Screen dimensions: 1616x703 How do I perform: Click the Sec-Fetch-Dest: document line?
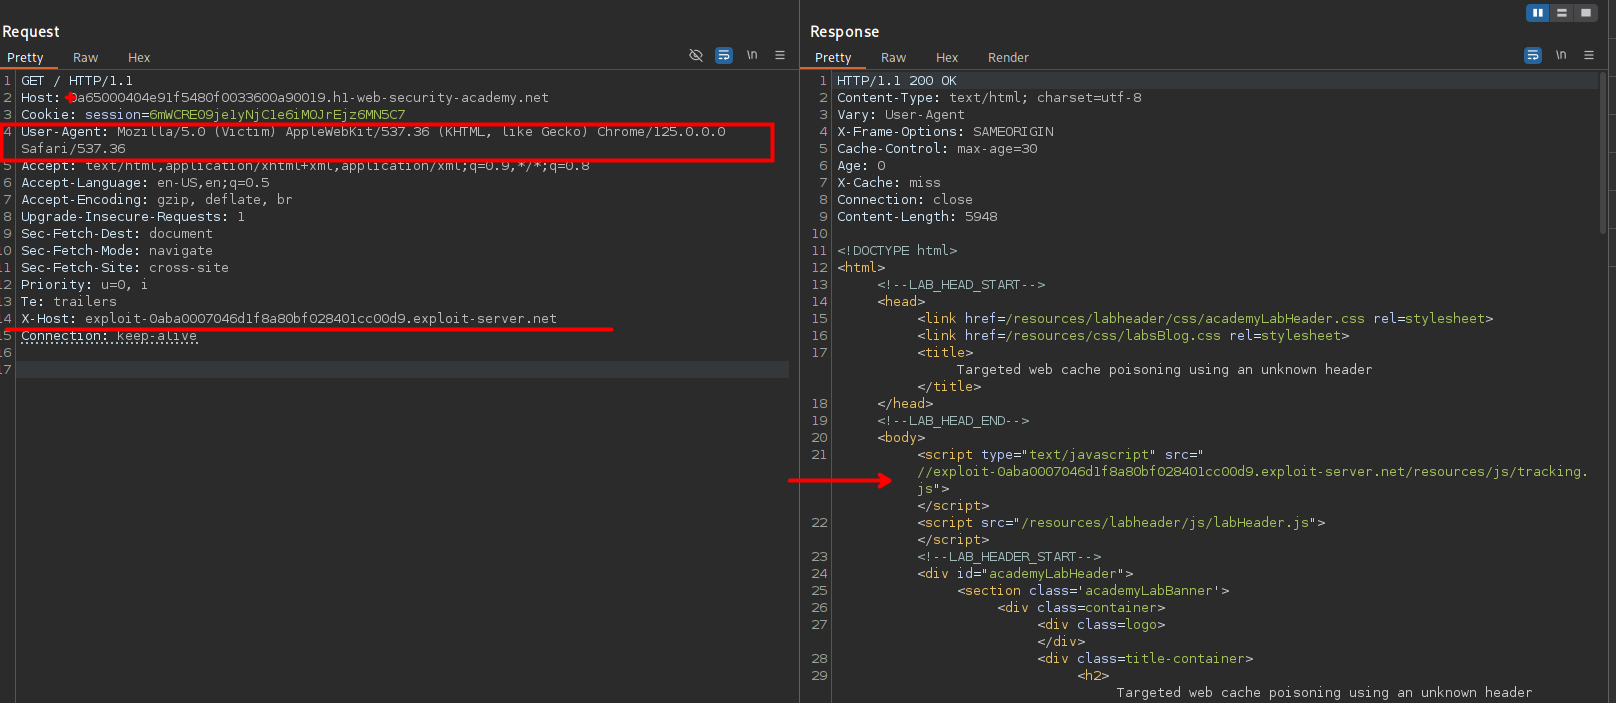click(x=117, y=234)
